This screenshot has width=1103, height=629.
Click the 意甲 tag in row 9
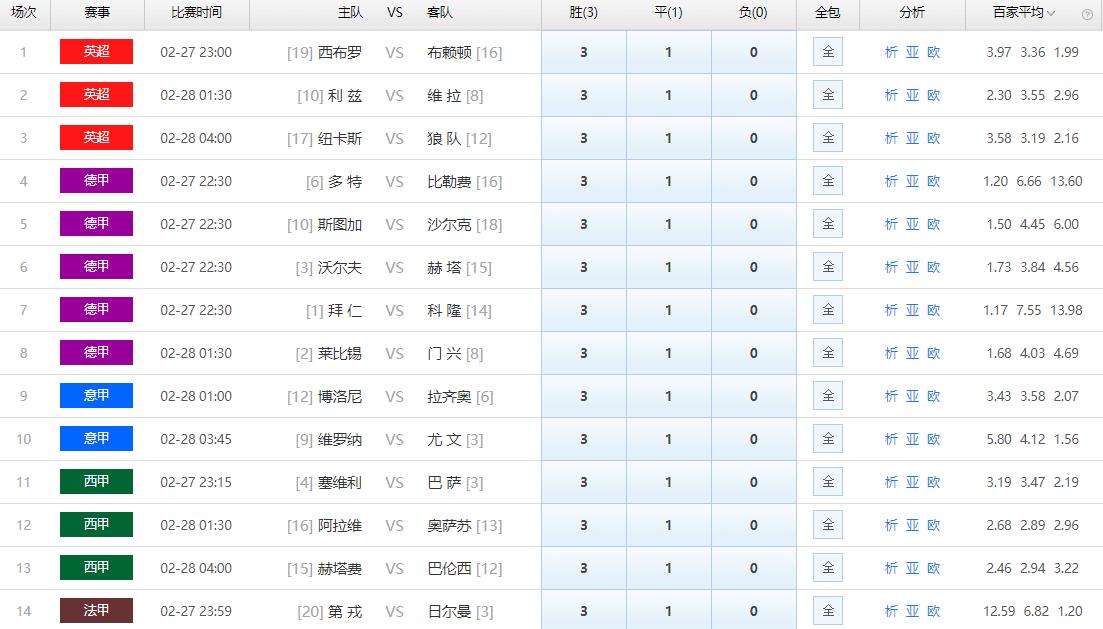pos(96,395)
